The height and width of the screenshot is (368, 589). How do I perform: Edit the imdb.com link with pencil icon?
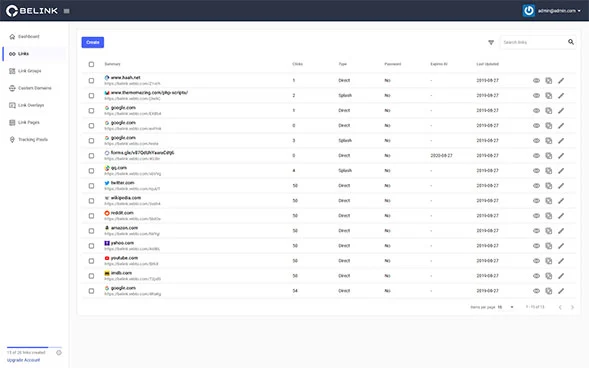click(x=561, y=276)
